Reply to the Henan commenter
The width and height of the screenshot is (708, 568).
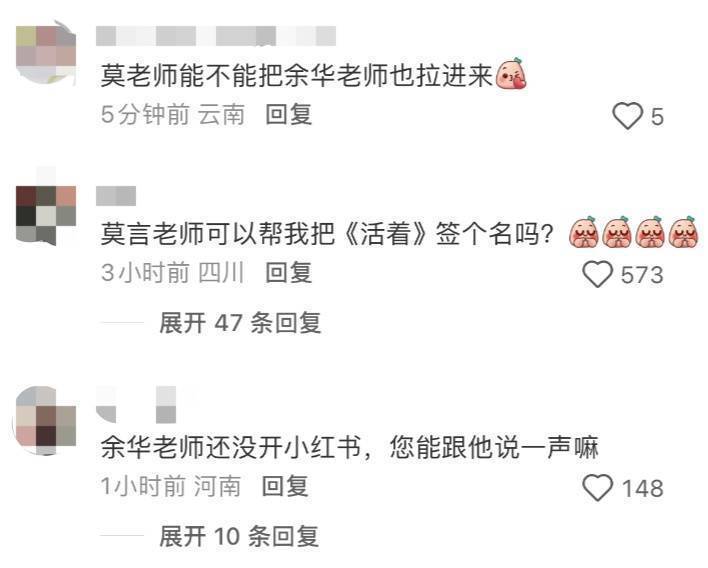(285, 486)
